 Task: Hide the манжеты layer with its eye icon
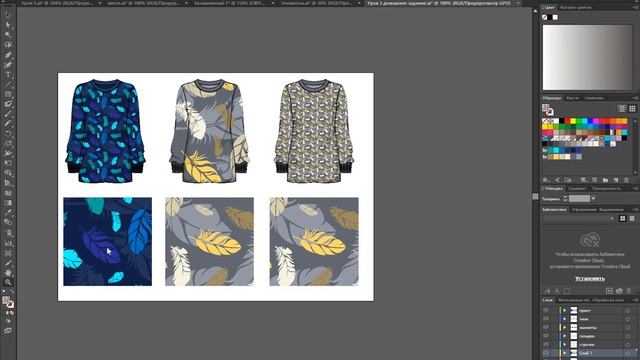tap(546, 328)
